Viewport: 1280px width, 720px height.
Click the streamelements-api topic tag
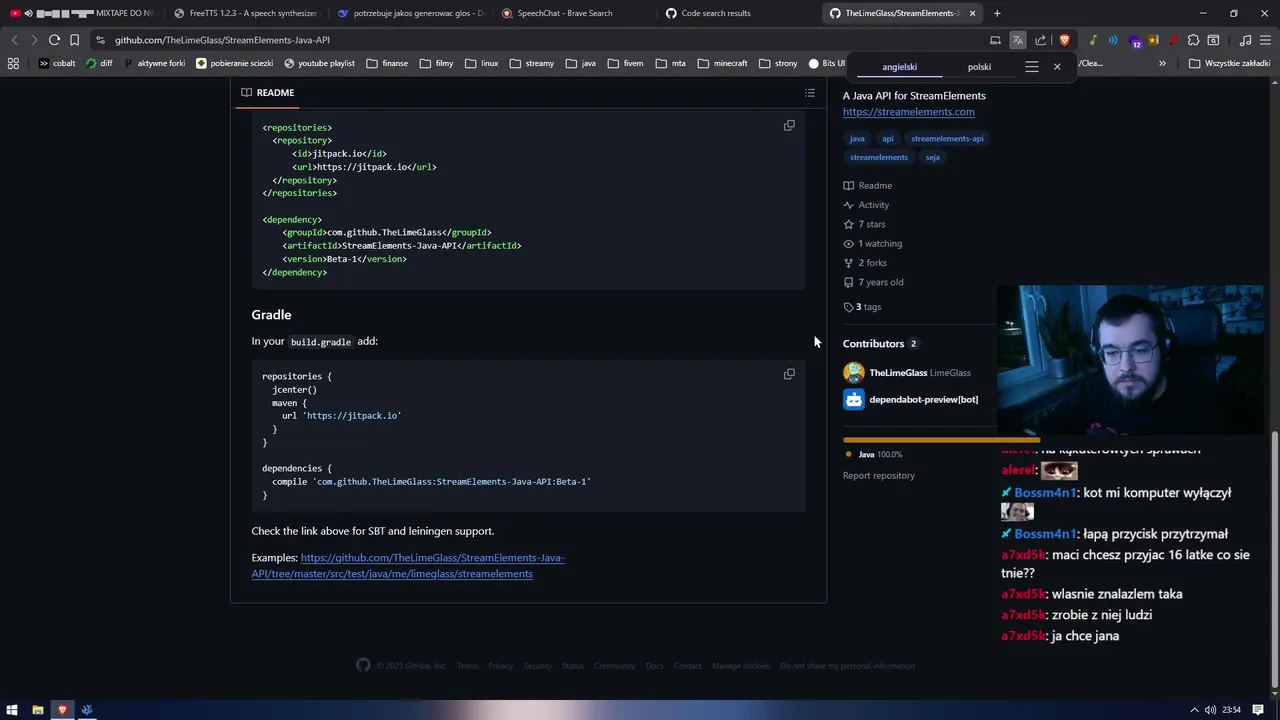click(x=947, y=139)
